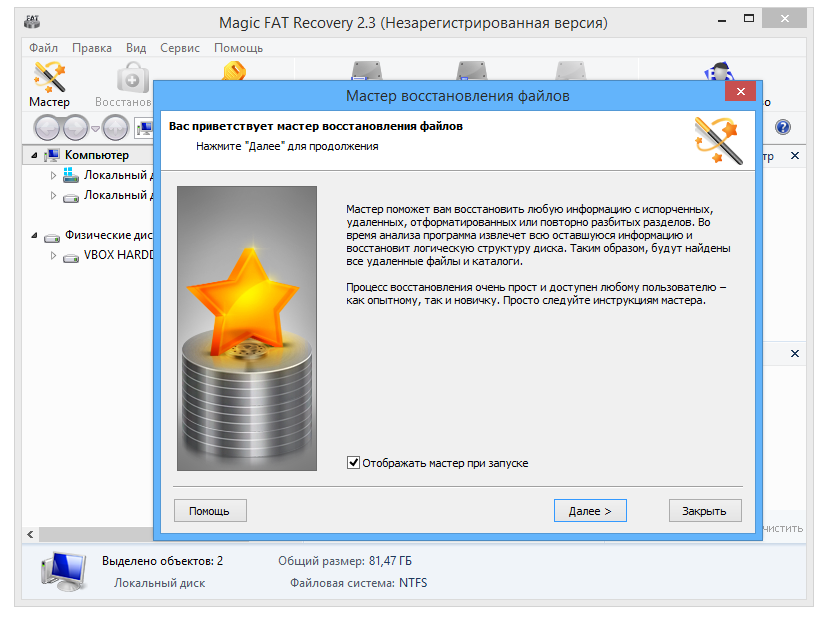Select first Локальный disk with Windows icon
The width and height of the screenshot is (838, 623).
(108, 175)
